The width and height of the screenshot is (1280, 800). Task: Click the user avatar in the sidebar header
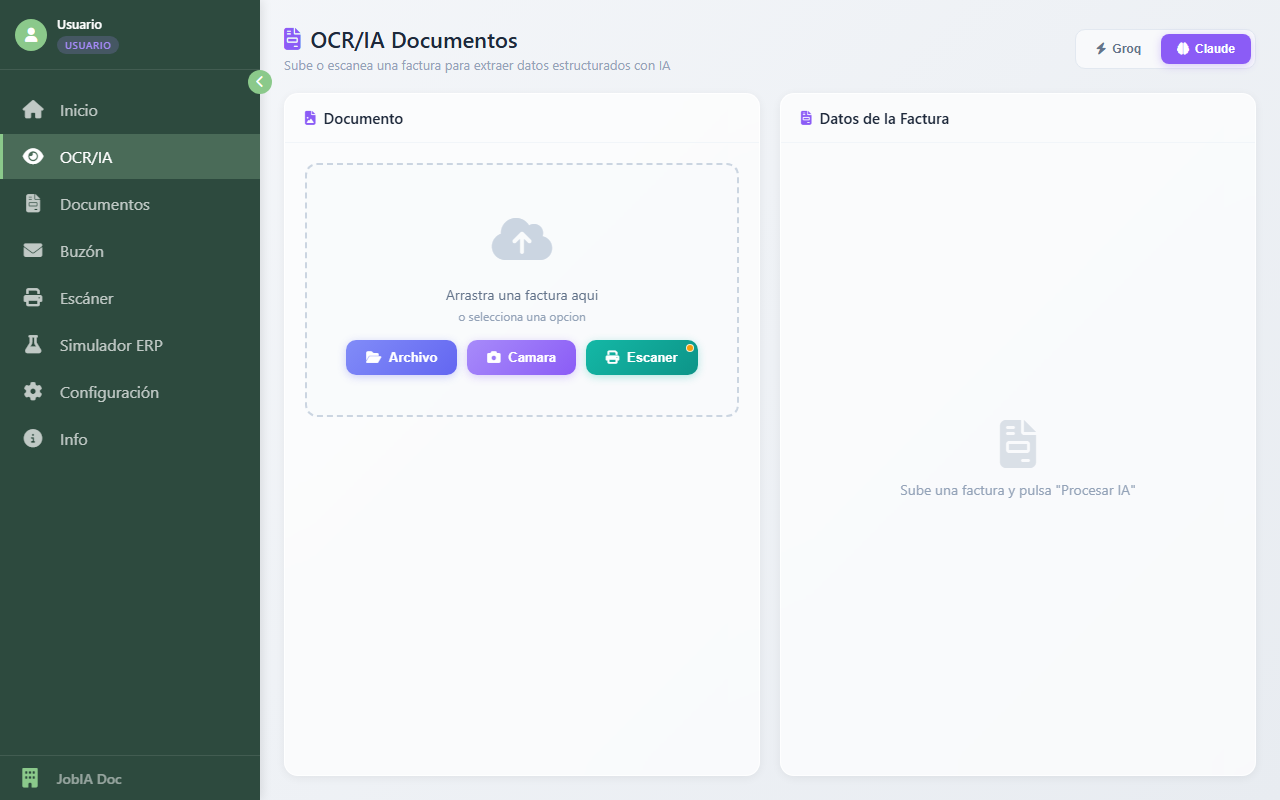click(31, 35)
